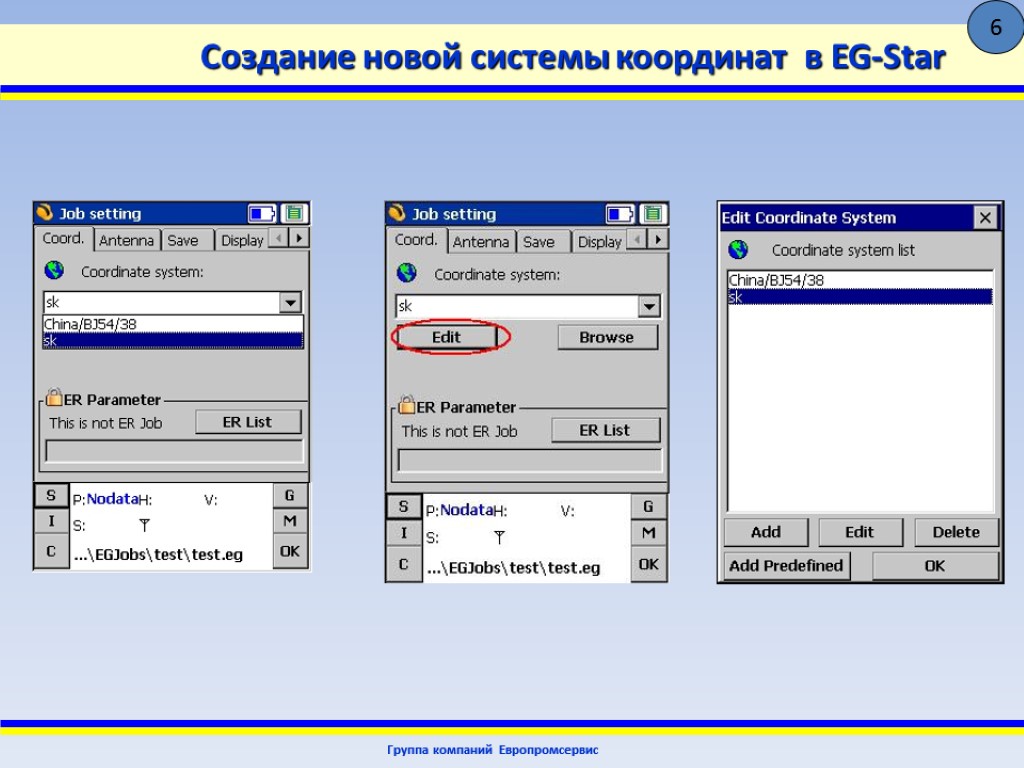Click globe icon in Edit Coordinate System window
This screenshot has width=1024, height=768.
738,249
